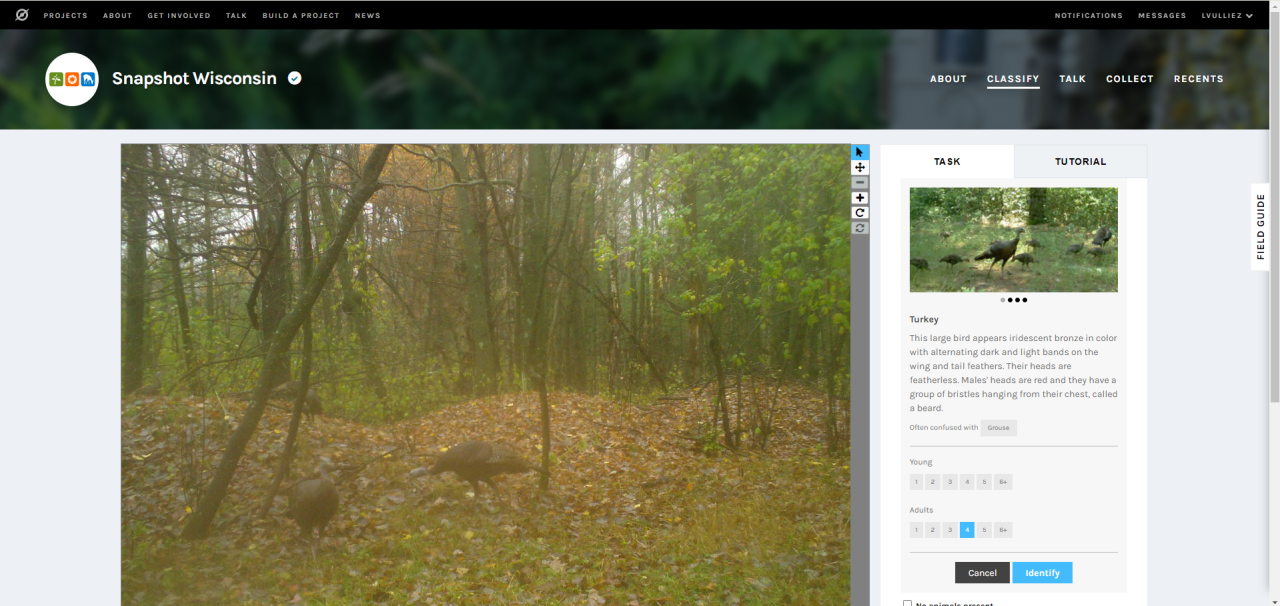Zoom in on the image with plus

point(860,198)
